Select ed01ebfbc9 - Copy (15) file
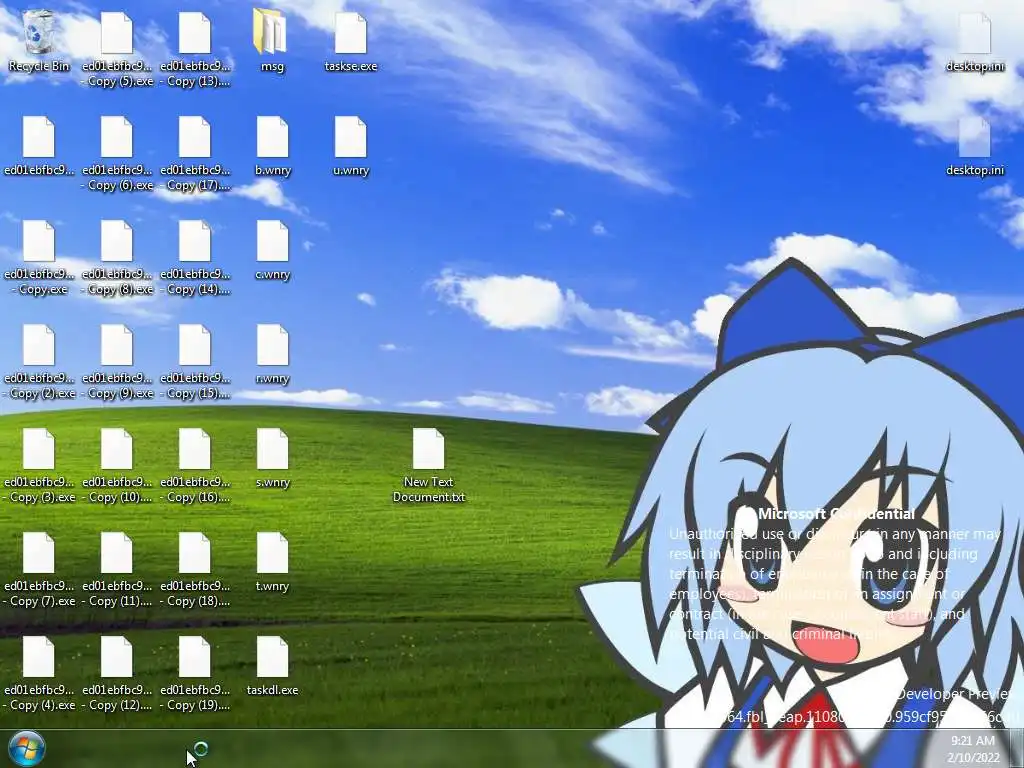The width and height of the screenshot is (1024, 768). coord(195,361)
